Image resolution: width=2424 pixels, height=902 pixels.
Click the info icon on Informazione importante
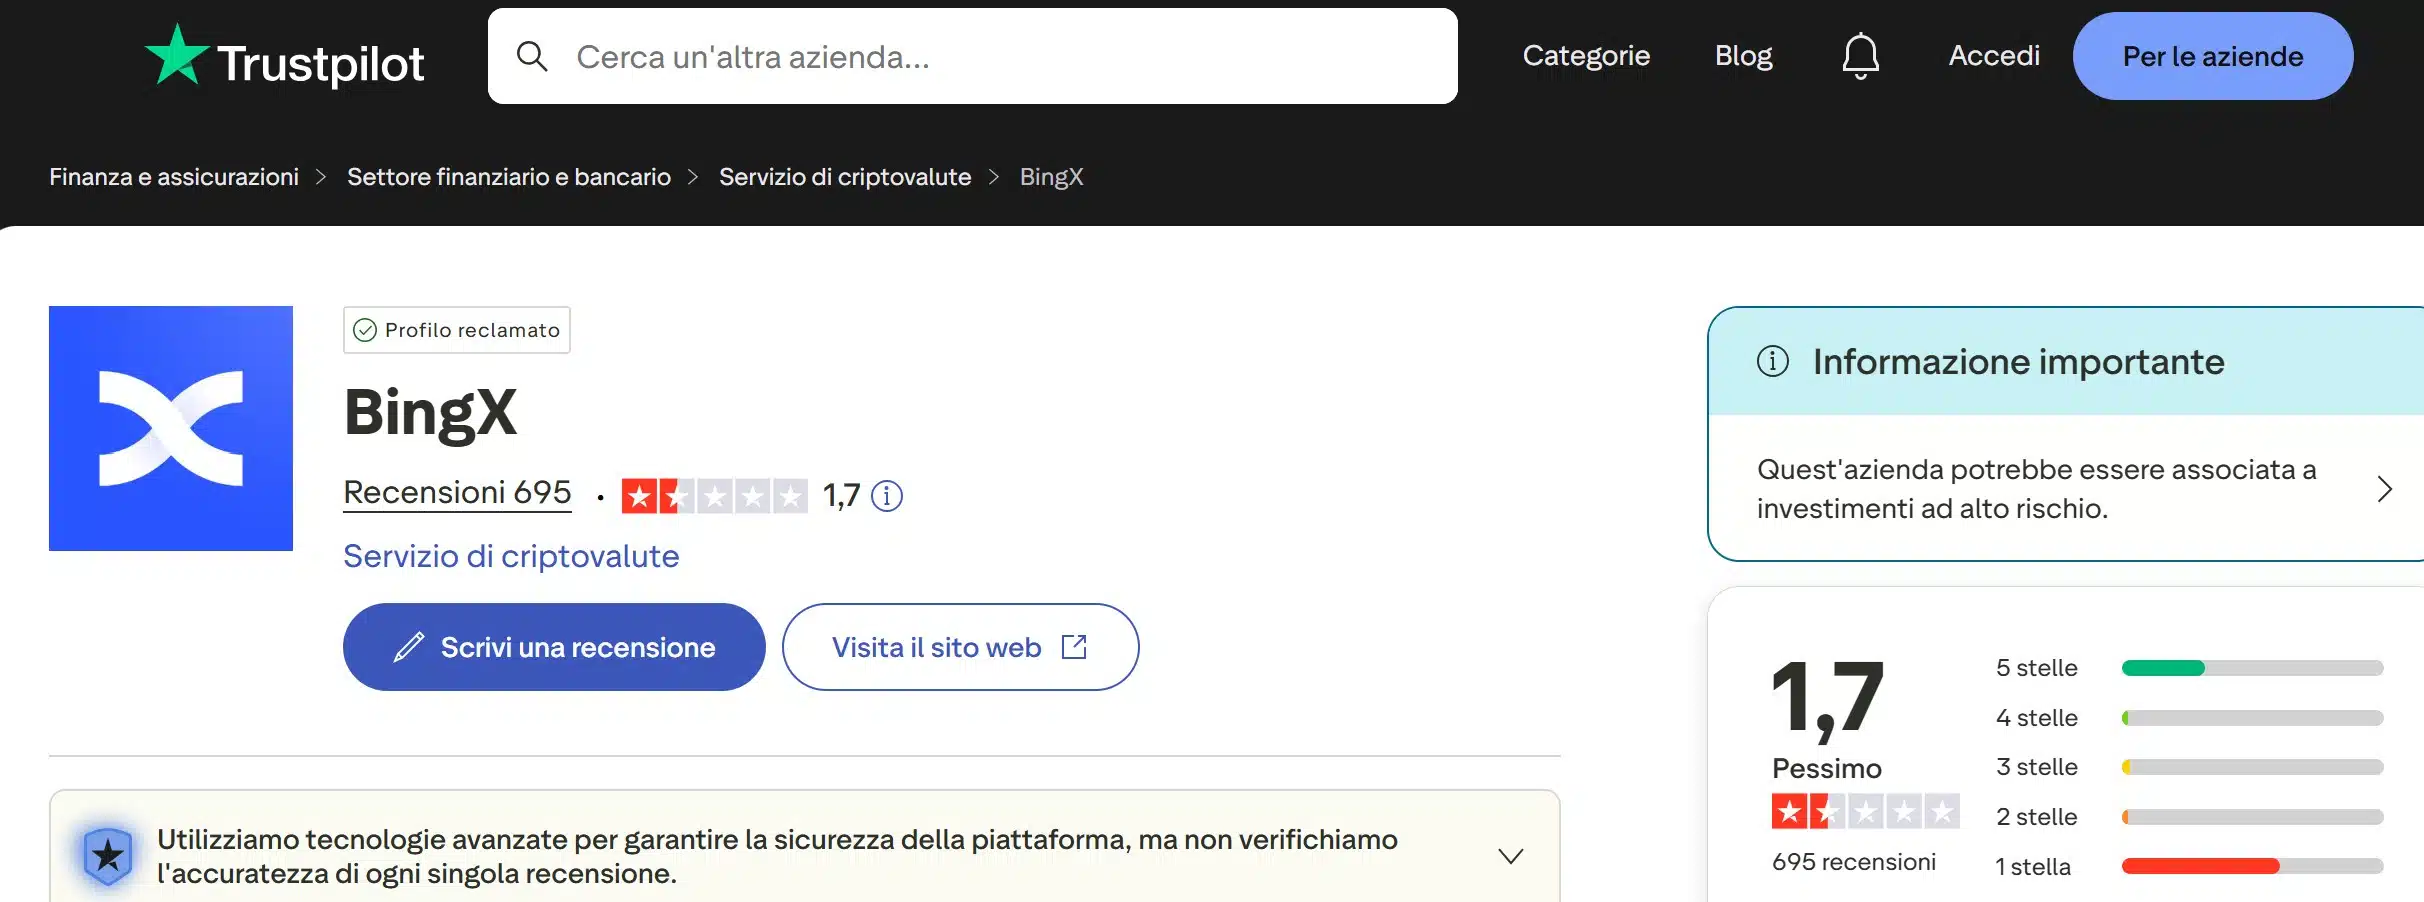1775,362
